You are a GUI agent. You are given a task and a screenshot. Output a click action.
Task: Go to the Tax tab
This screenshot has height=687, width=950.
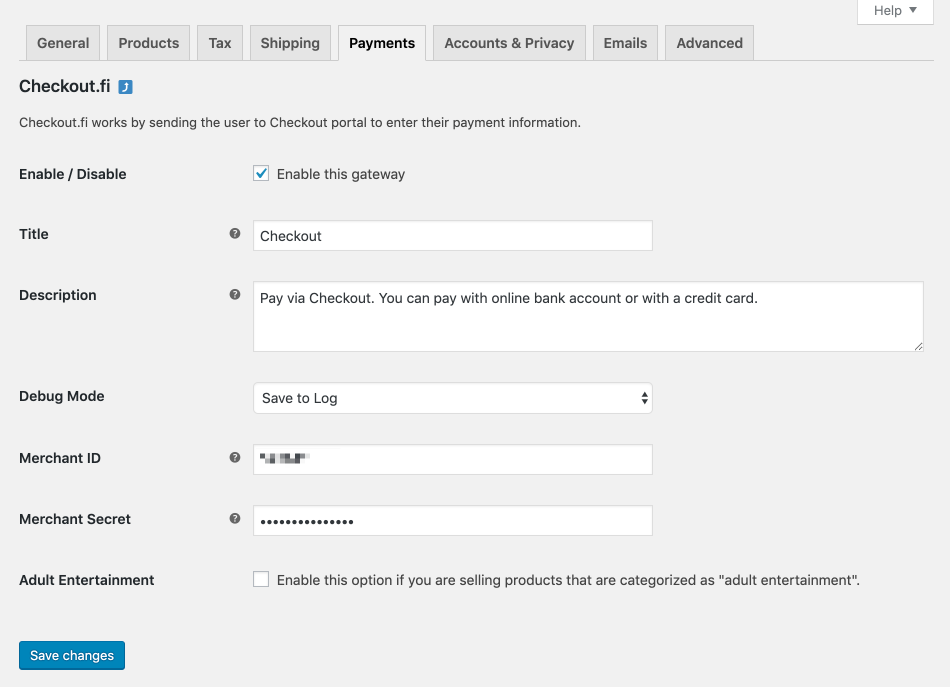tap(220, 43)
